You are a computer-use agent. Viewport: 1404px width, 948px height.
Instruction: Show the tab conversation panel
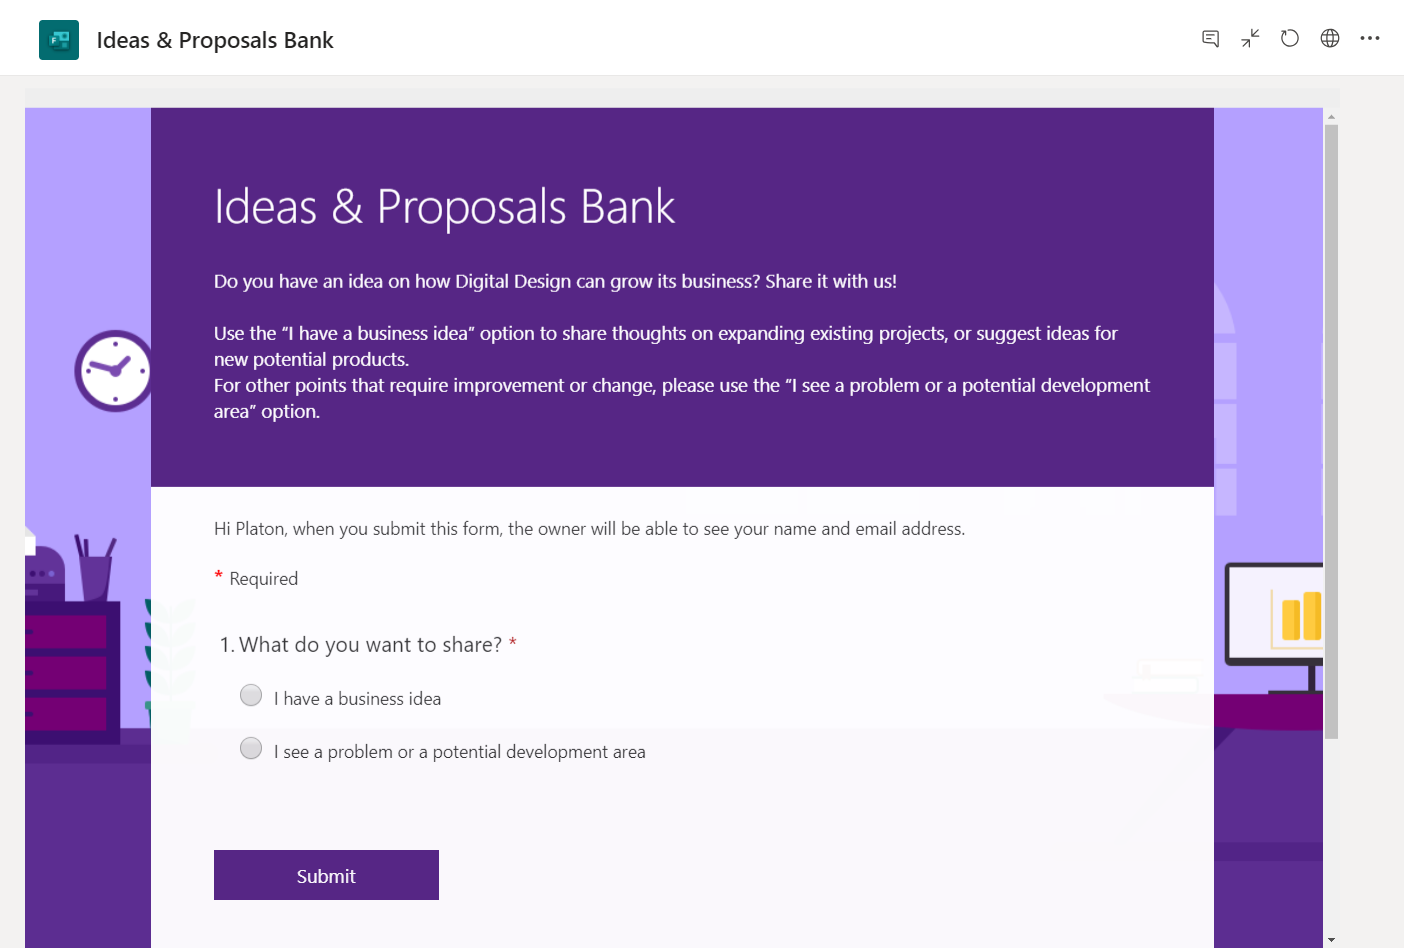[x=1210, y=39]
